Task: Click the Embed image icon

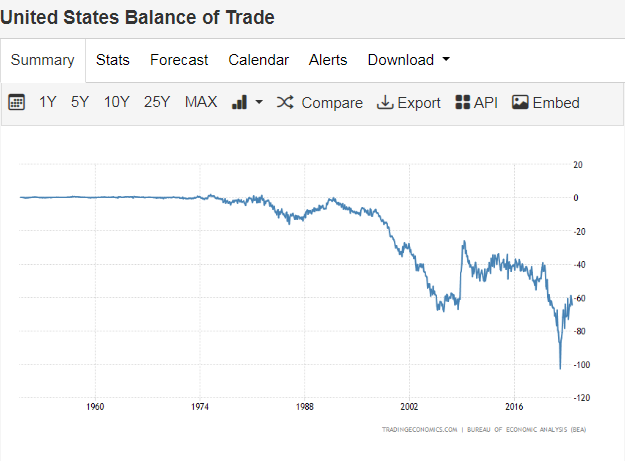Action: [520, 102]
